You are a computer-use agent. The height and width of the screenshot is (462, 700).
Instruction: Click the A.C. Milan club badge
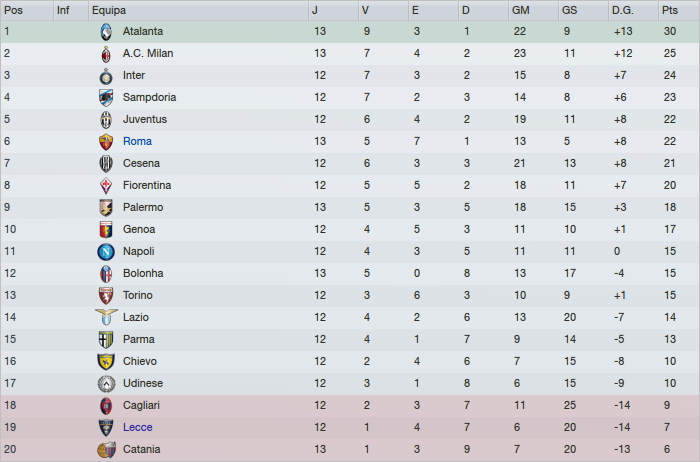pyautogui.click(x=106, y=53)
